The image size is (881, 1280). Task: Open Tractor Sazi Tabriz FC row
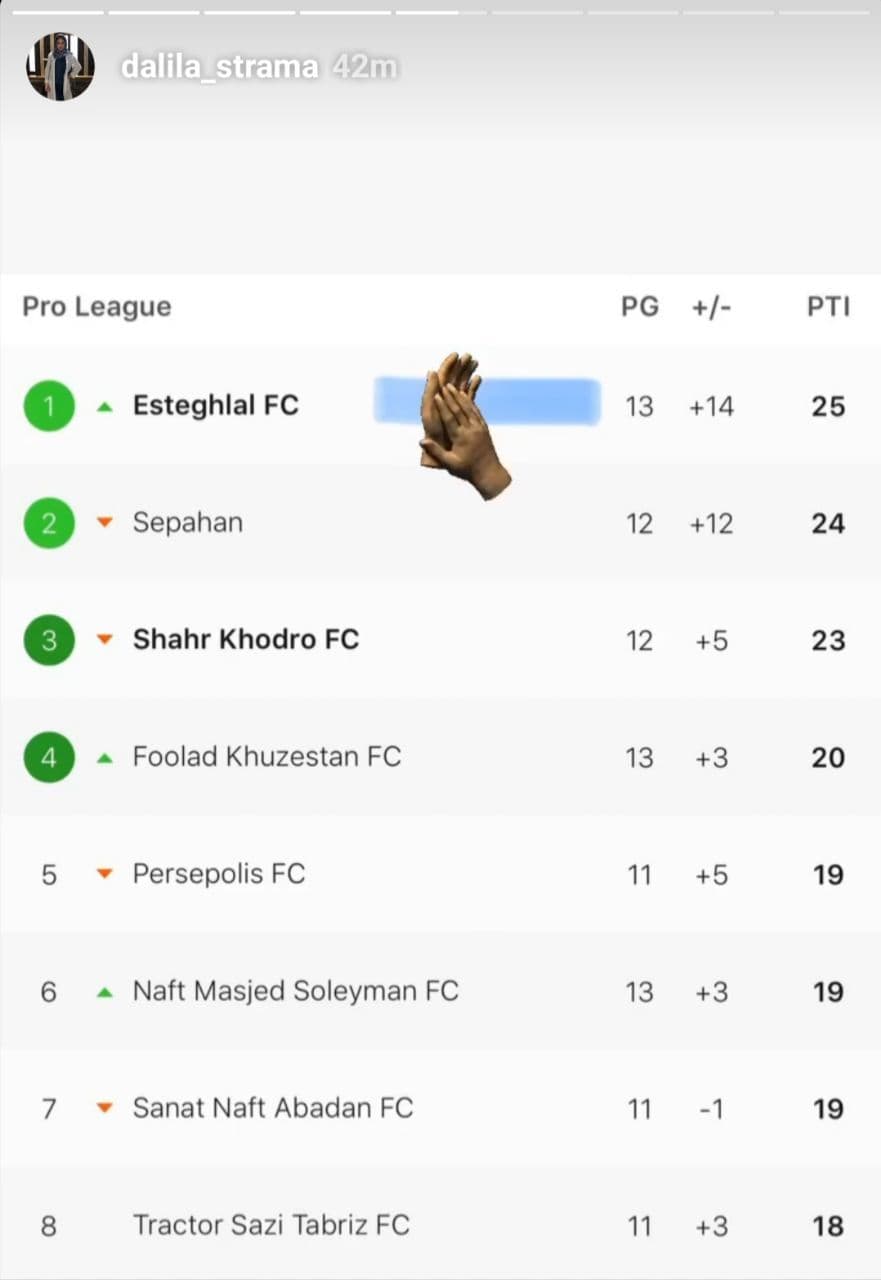[x=440, y=1225]
